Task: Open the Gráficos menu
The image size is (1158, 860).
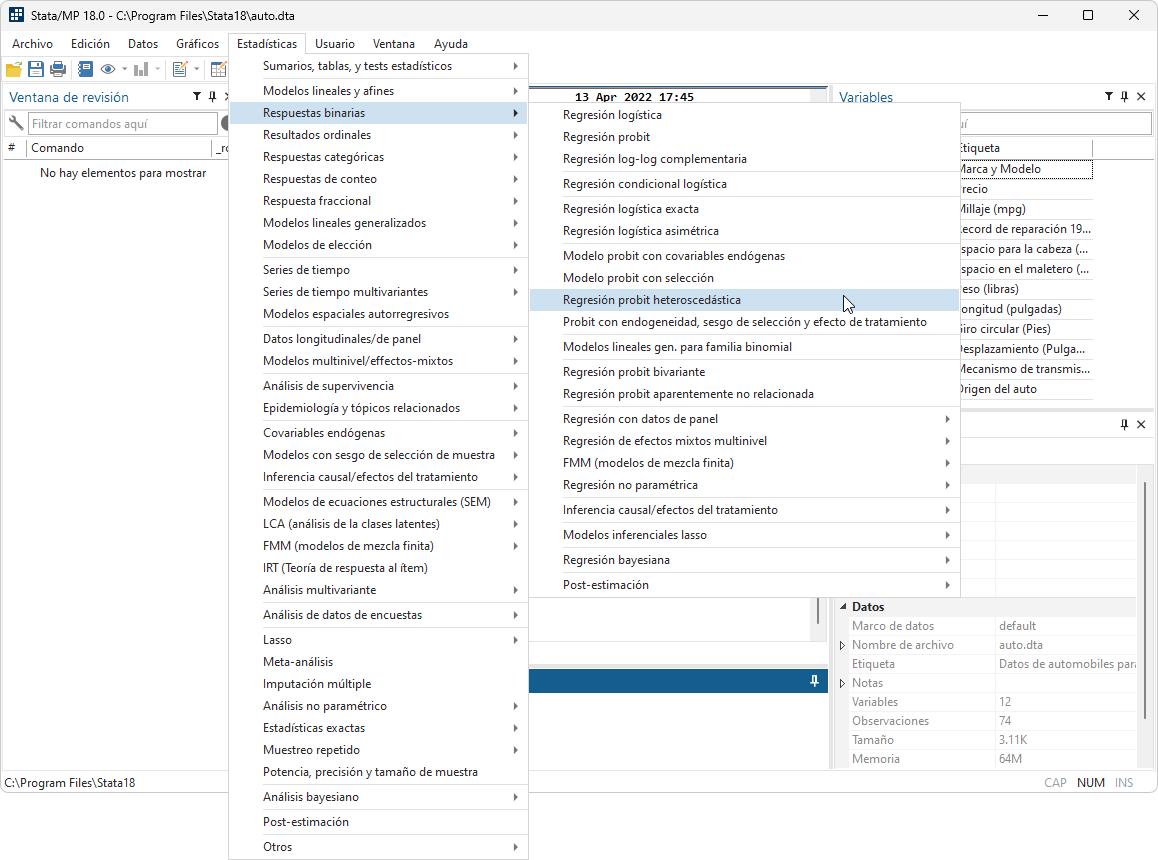Action: tap(197, 44)
